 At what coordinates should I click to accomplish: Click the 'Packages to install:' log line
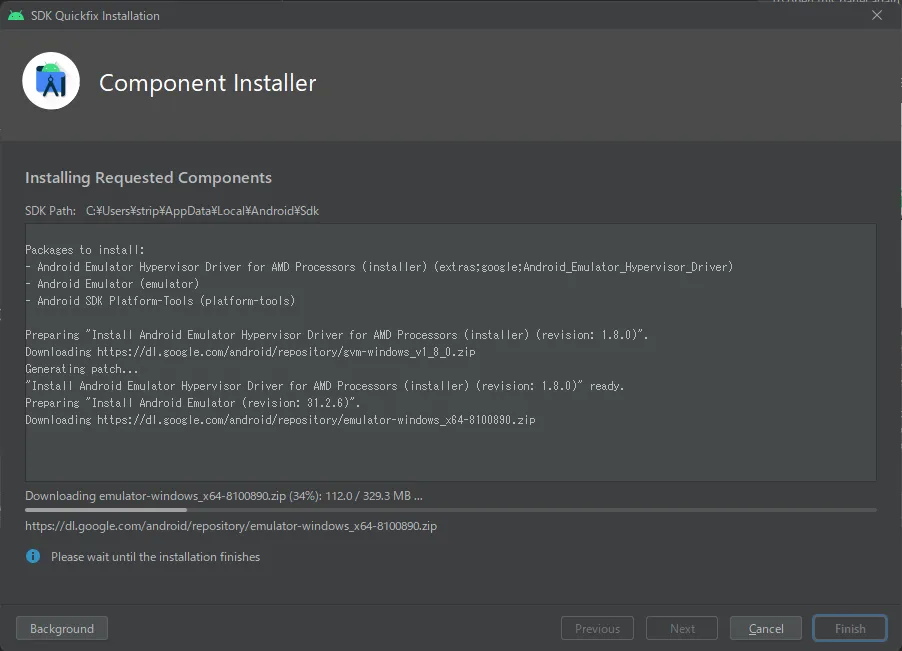(85, 250)
